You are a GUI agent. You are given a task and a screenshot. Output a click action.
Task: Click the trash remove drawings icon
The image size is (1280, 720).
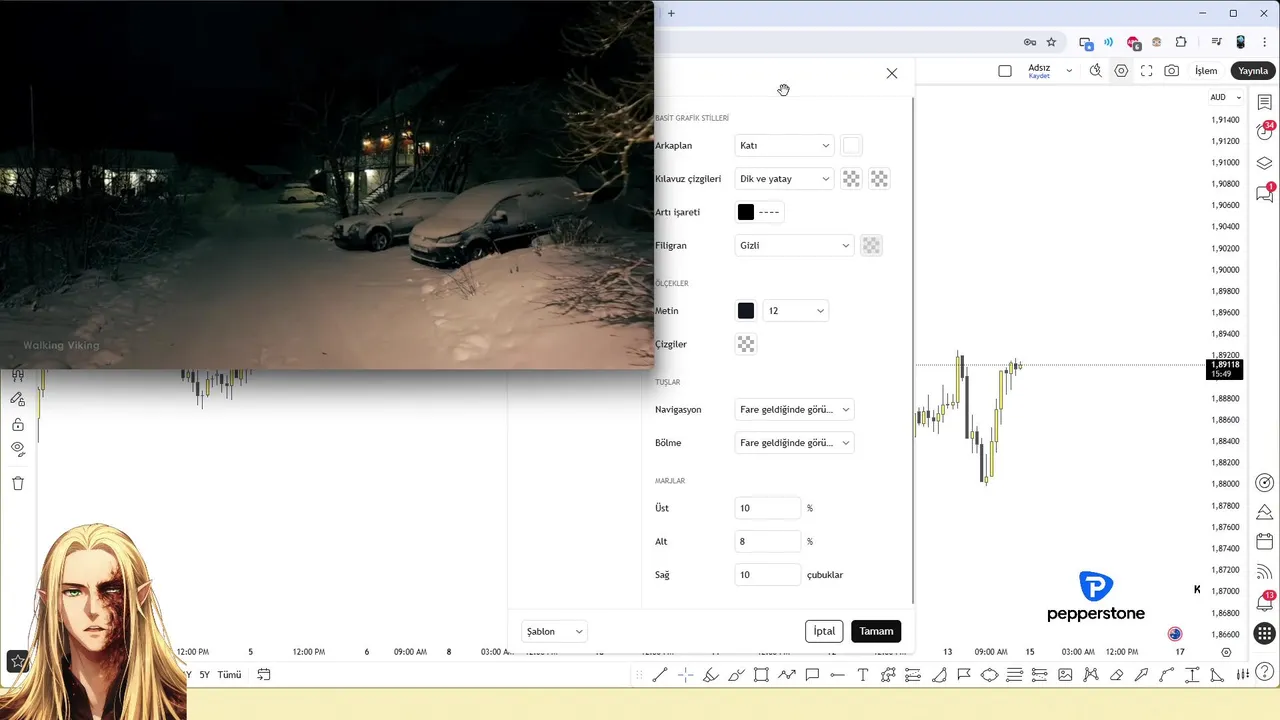pos(18,483)
